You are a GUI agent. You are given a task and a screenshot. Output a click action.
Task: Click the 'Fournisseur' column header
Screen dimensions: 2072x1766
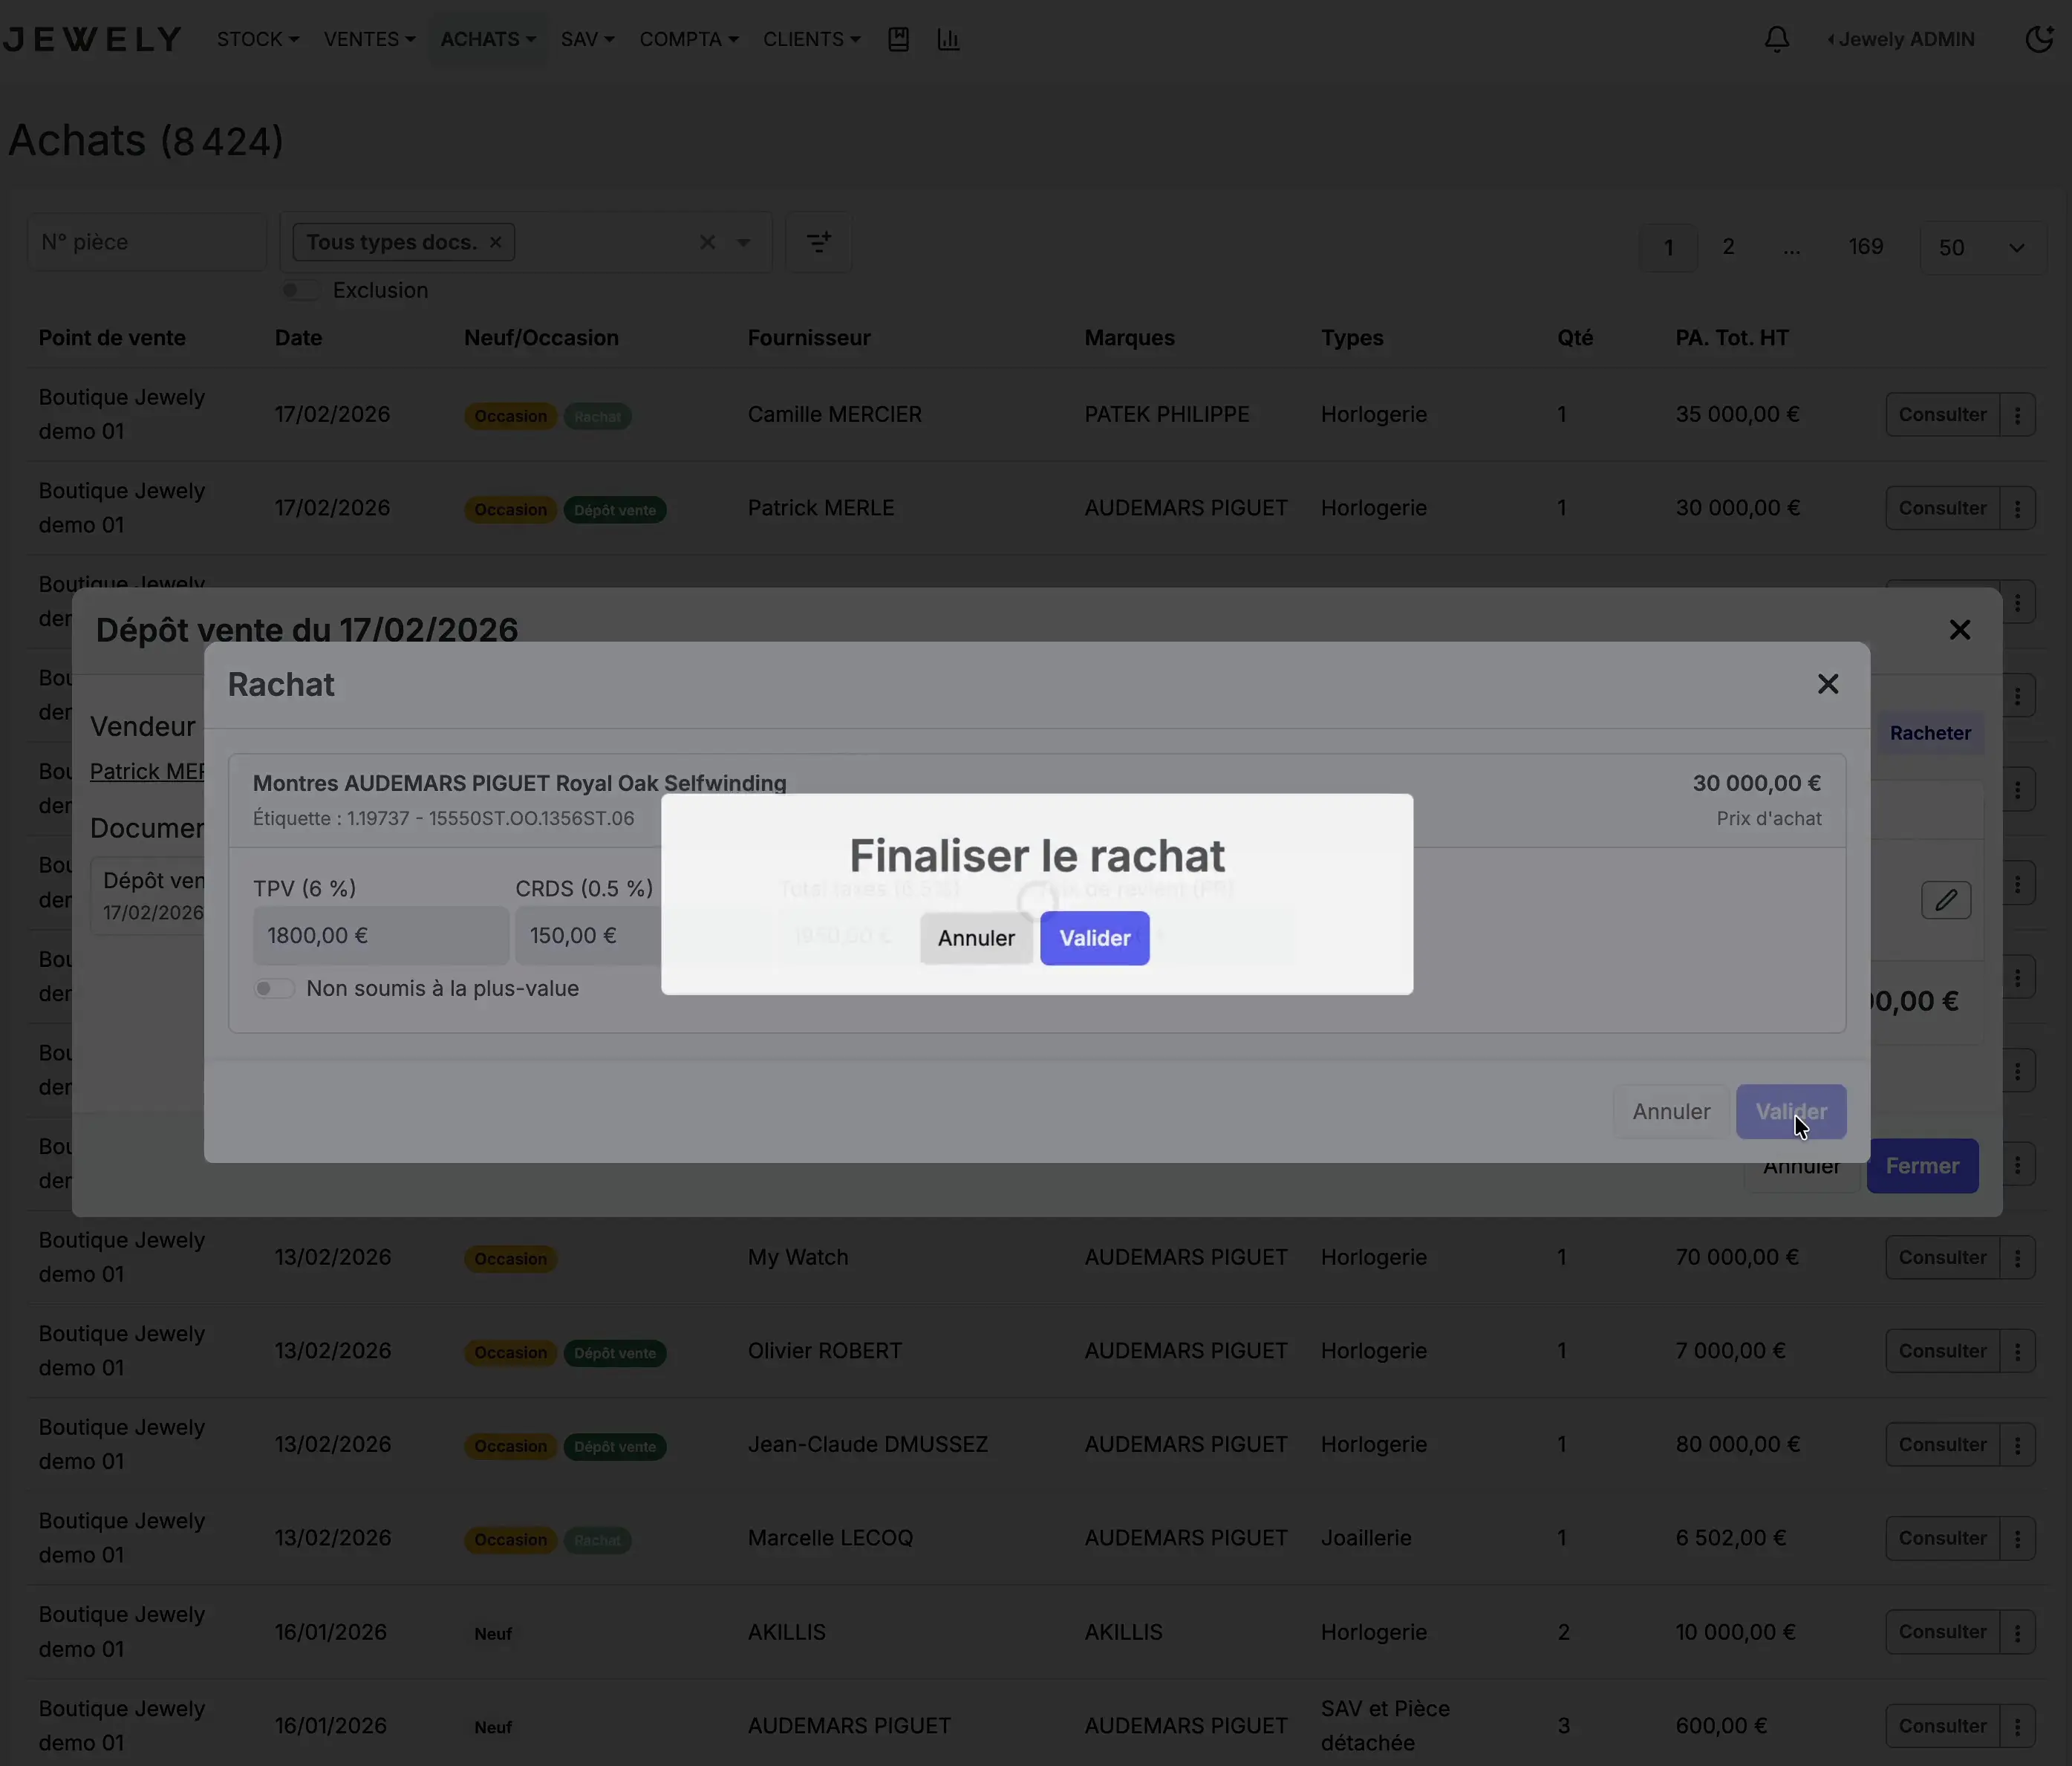tap(809, 338)
